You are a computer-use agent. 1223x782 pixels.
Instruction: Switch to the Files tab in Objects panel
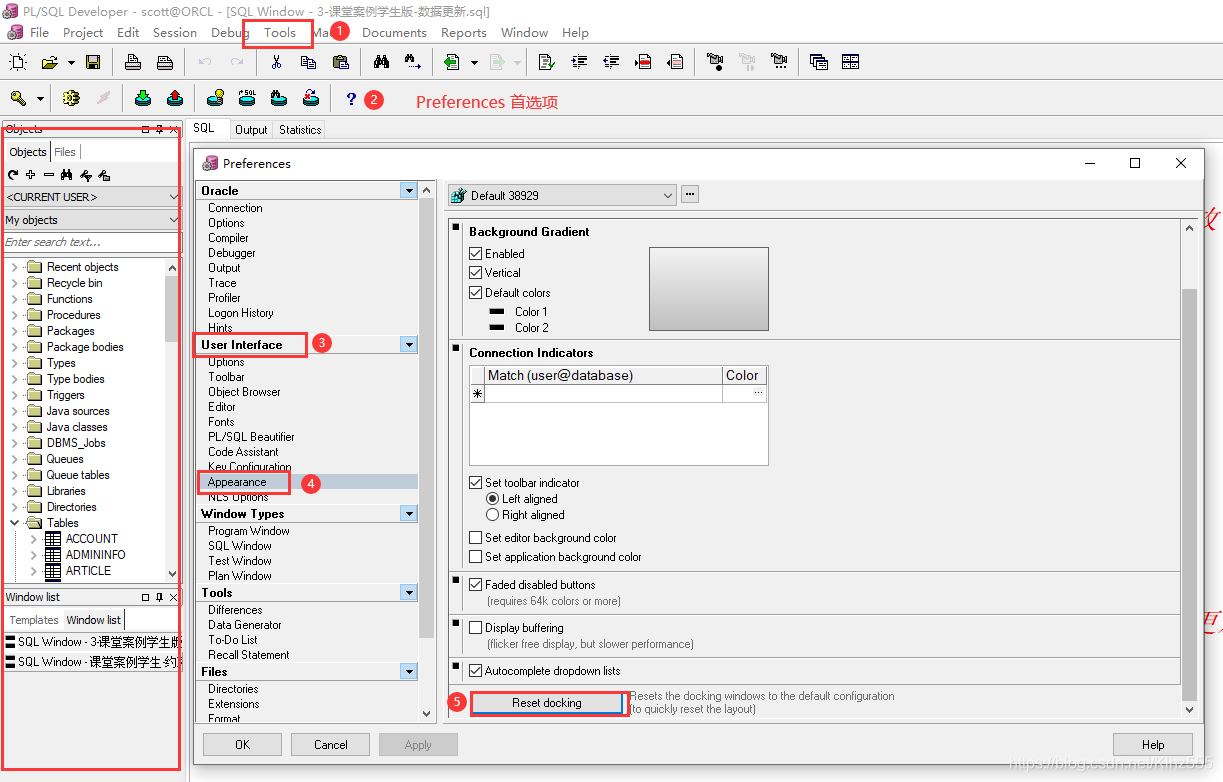(65, 152)
